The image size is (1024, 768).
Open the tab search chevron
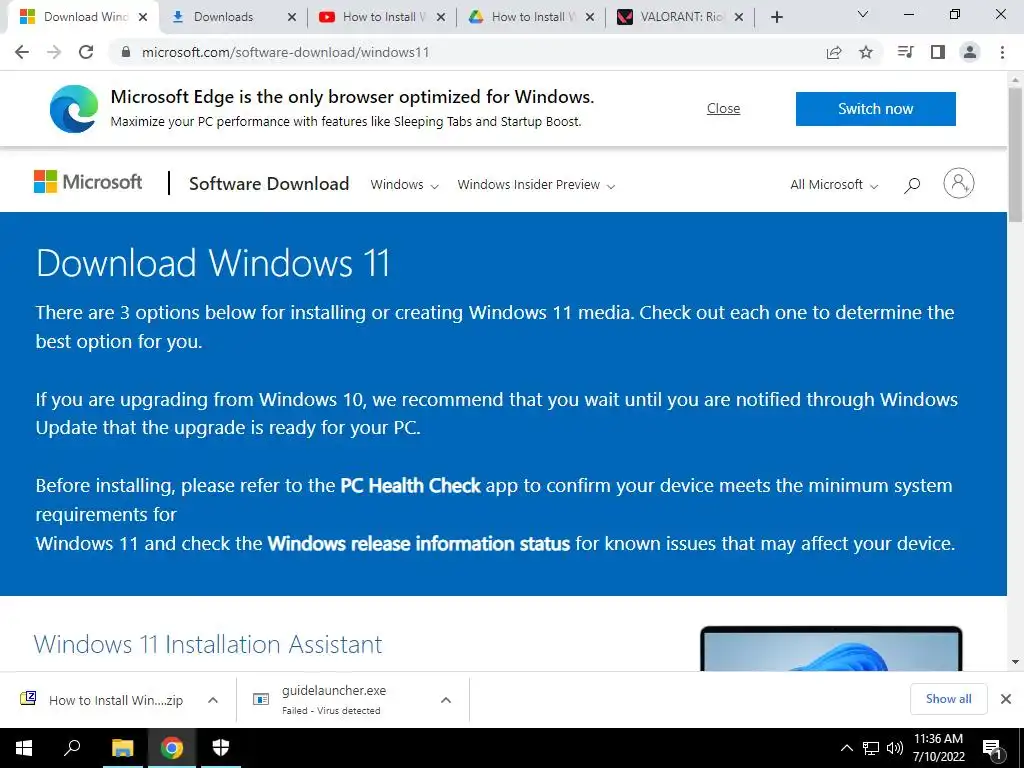coord(863,14)
